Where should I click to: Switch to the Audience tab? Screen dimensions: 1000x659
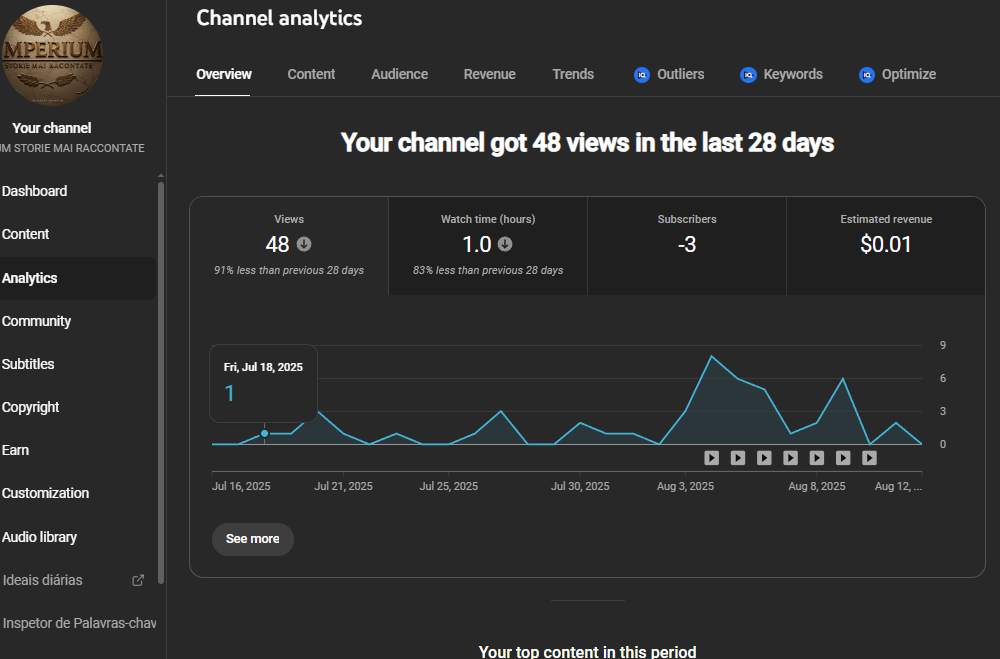[x=399, y=74]
